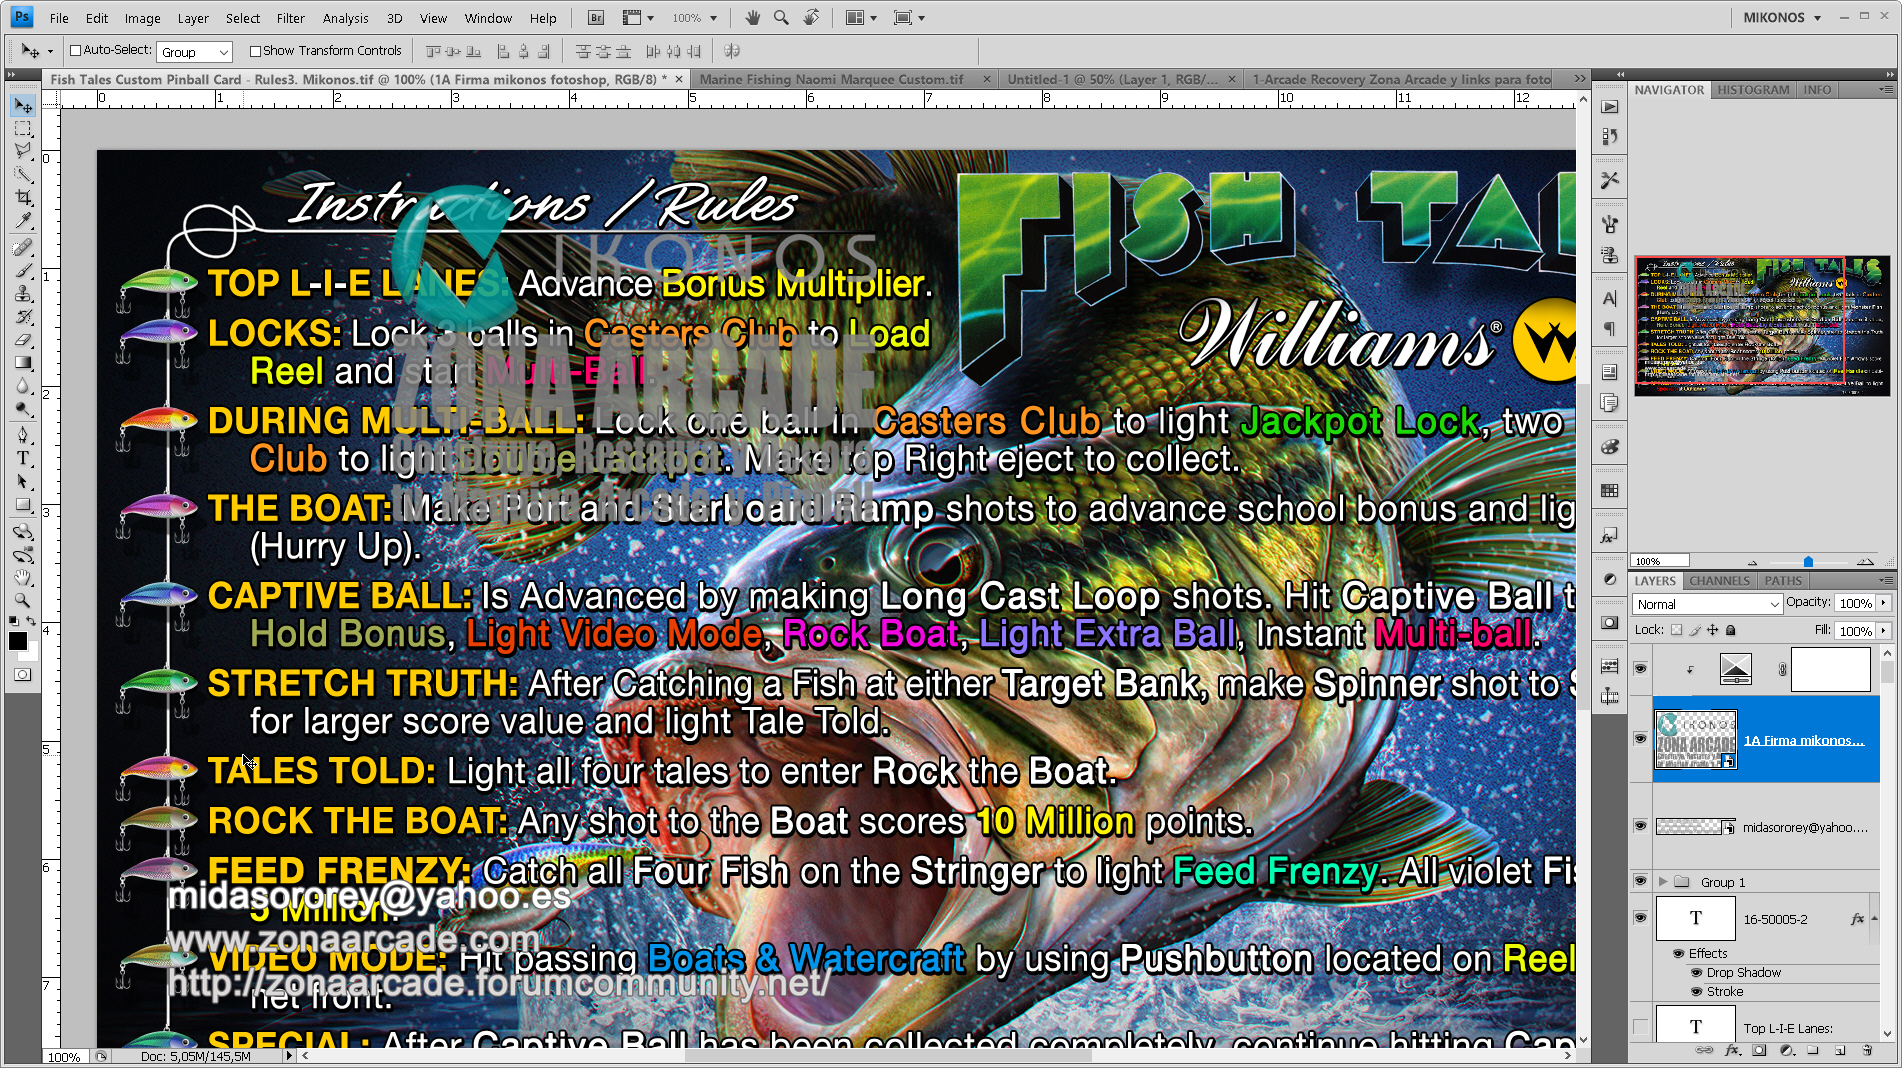
Task: Open the Auto-Select Group dropdown
Action: coord(195,52)
